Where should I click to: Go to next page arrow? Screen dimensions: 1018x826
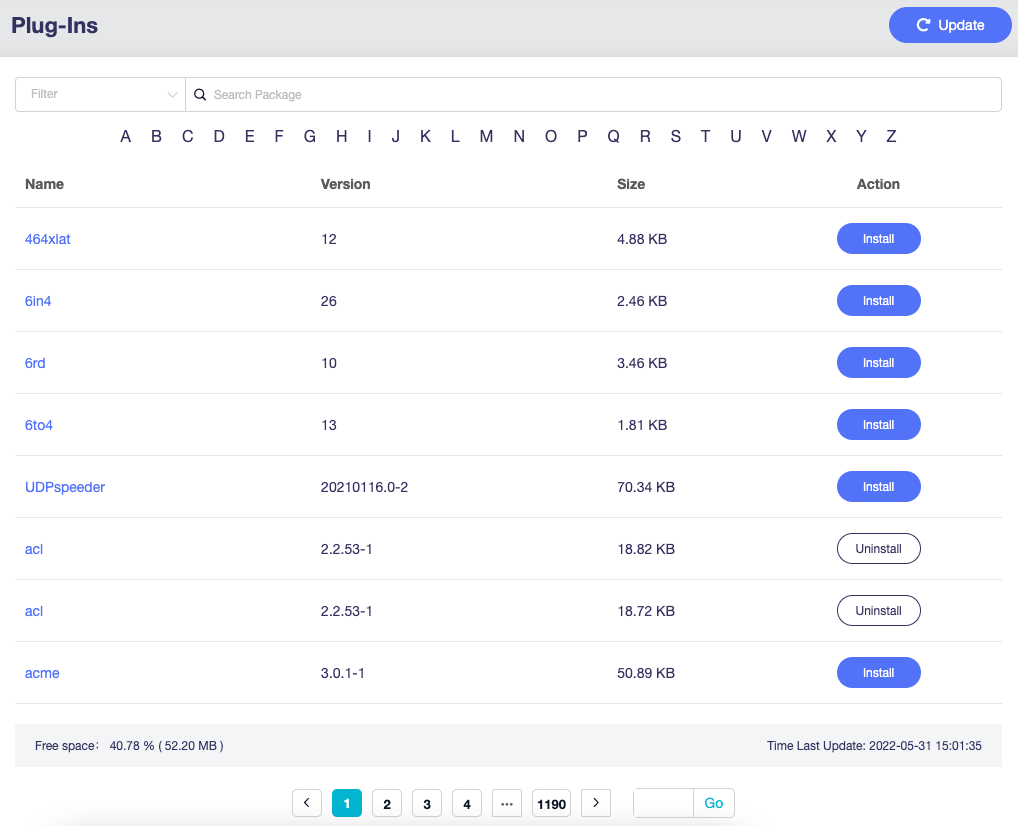(x=596, y=803)
